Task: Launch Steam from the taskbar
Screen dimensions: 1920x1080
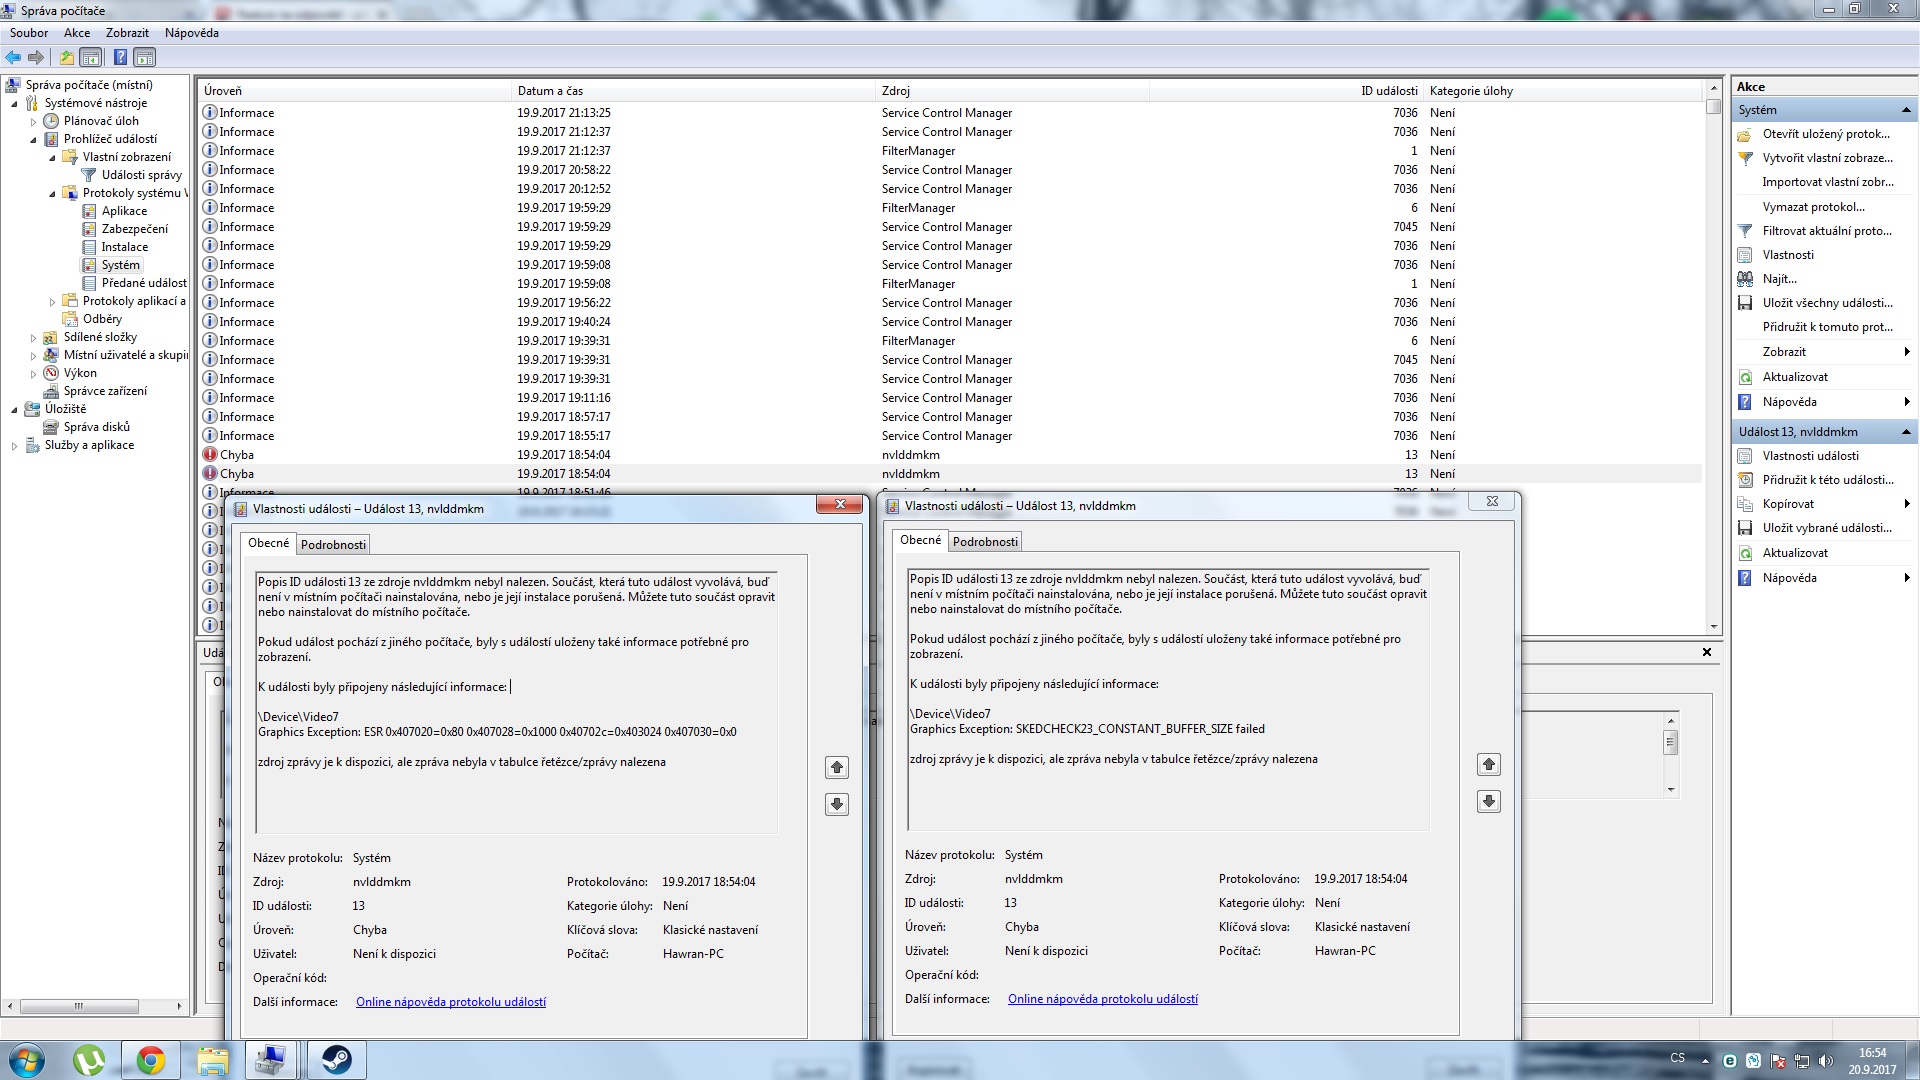Action: [336, 1059]
